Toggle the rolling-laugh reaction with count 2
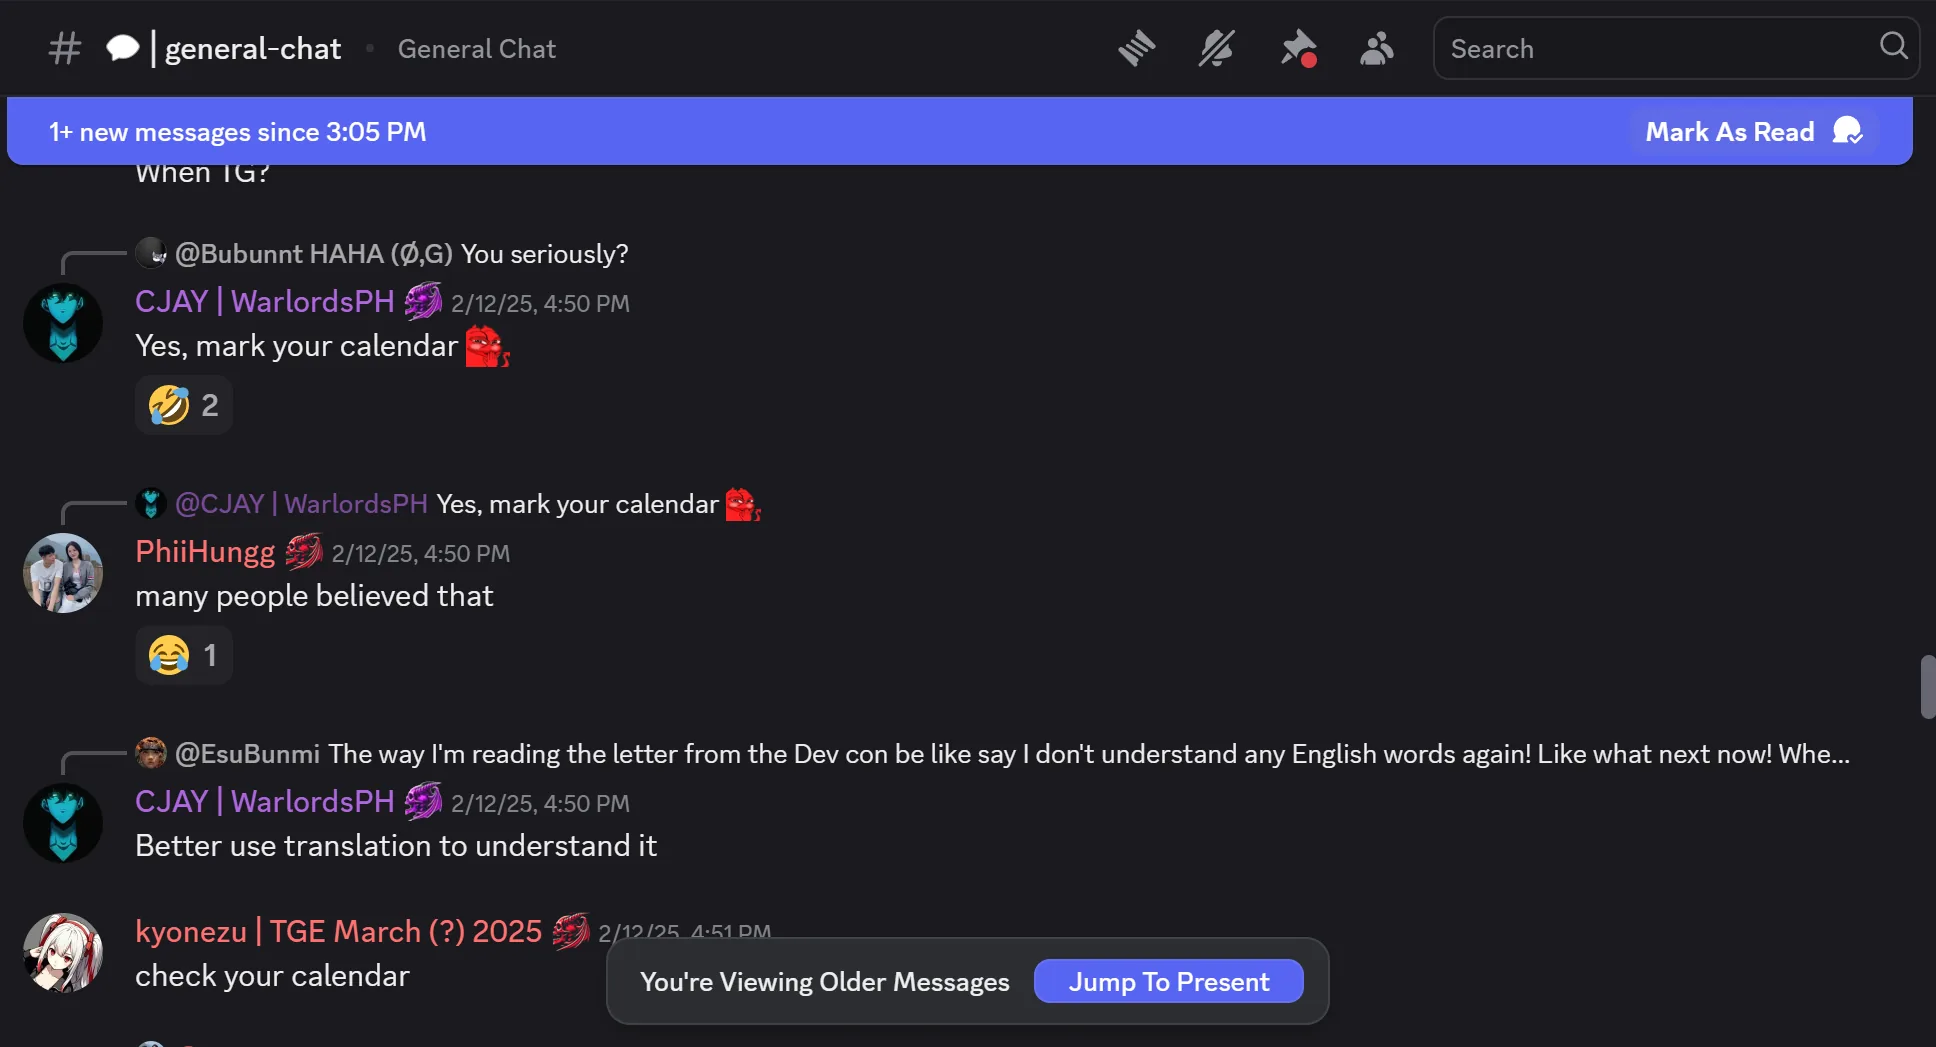The image size is (1936, 1047). point(184,405)
